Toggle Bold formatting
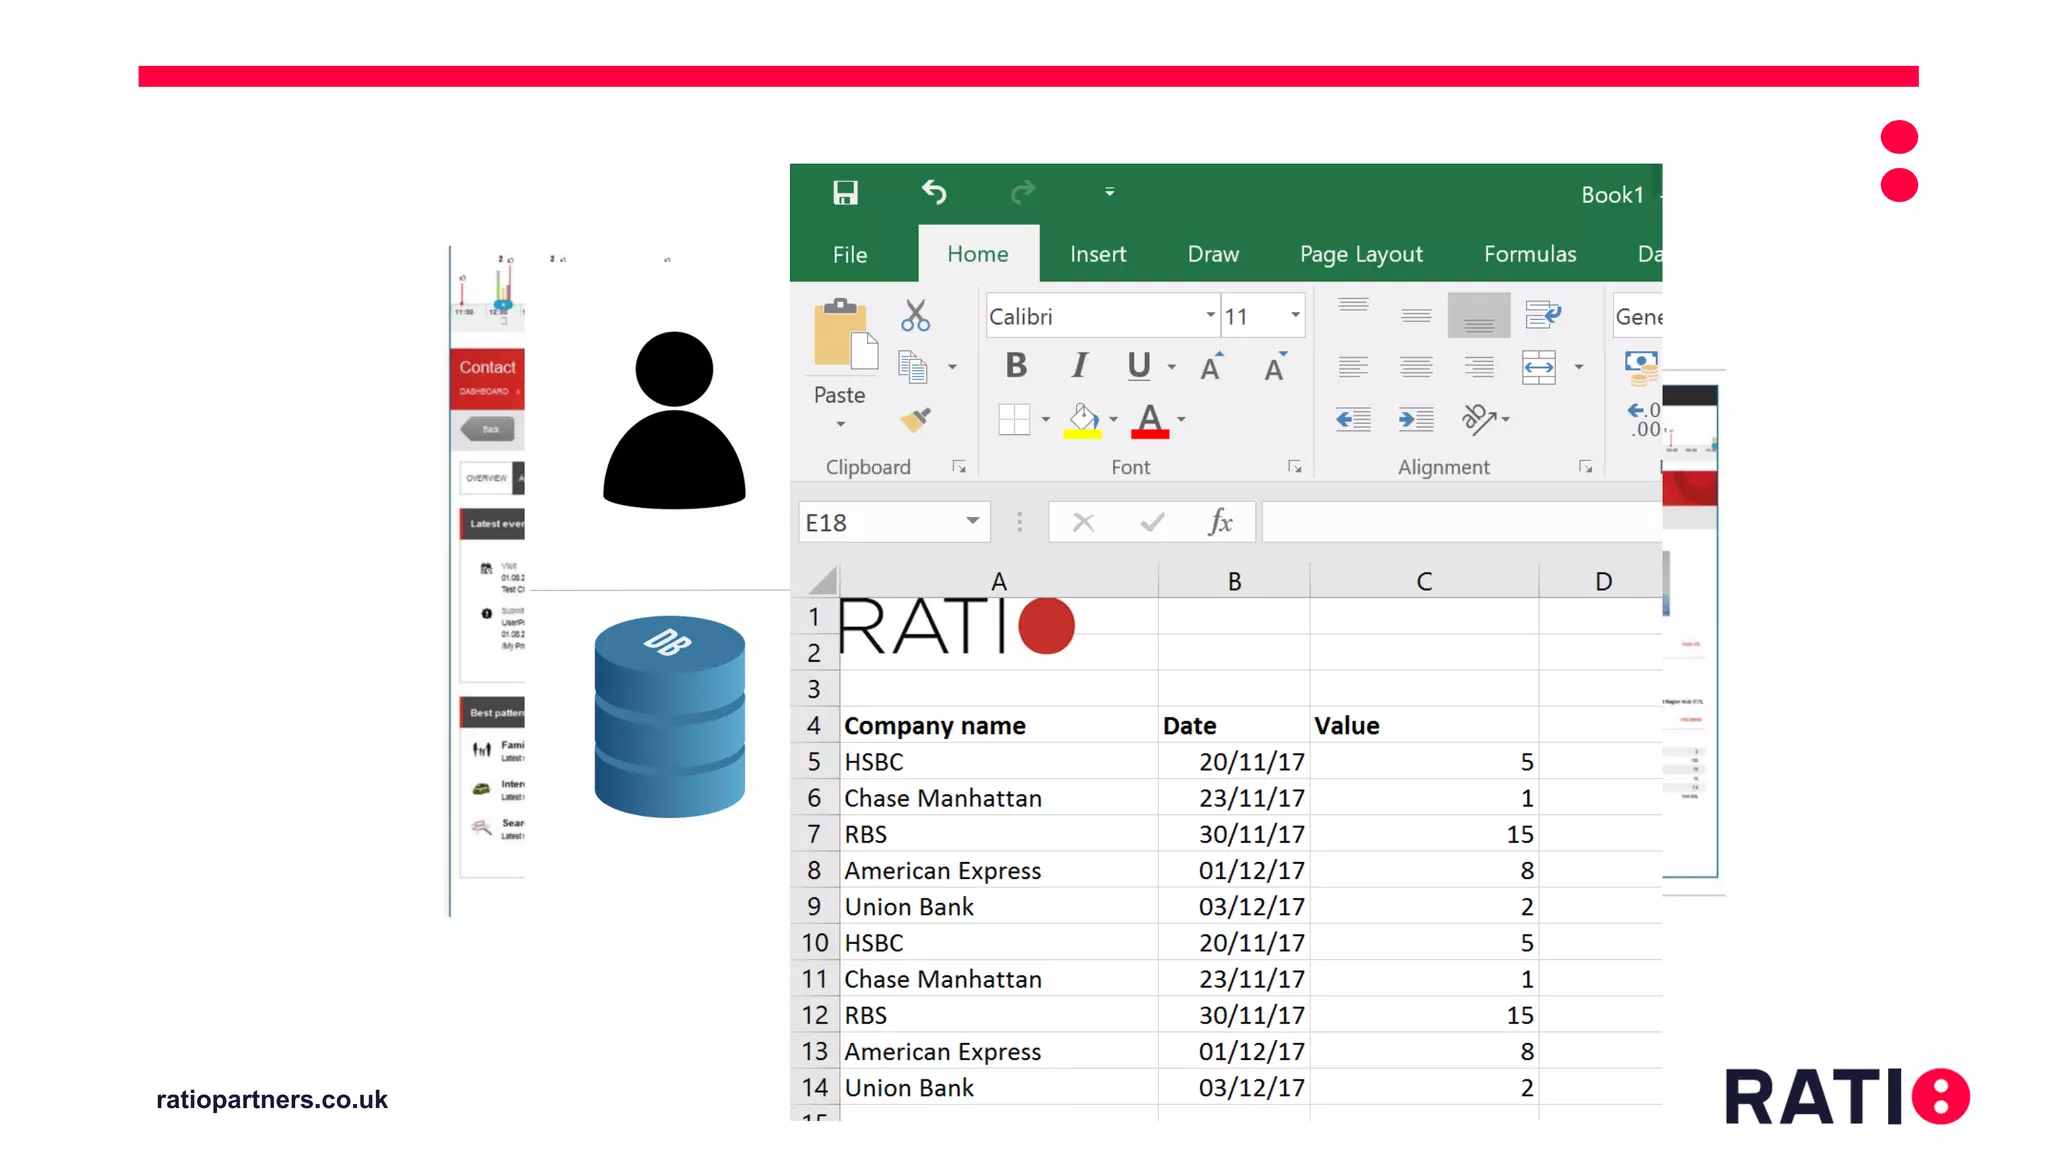Image resolution: width=2048 pixels, height=1152 pixels. 1016,366
